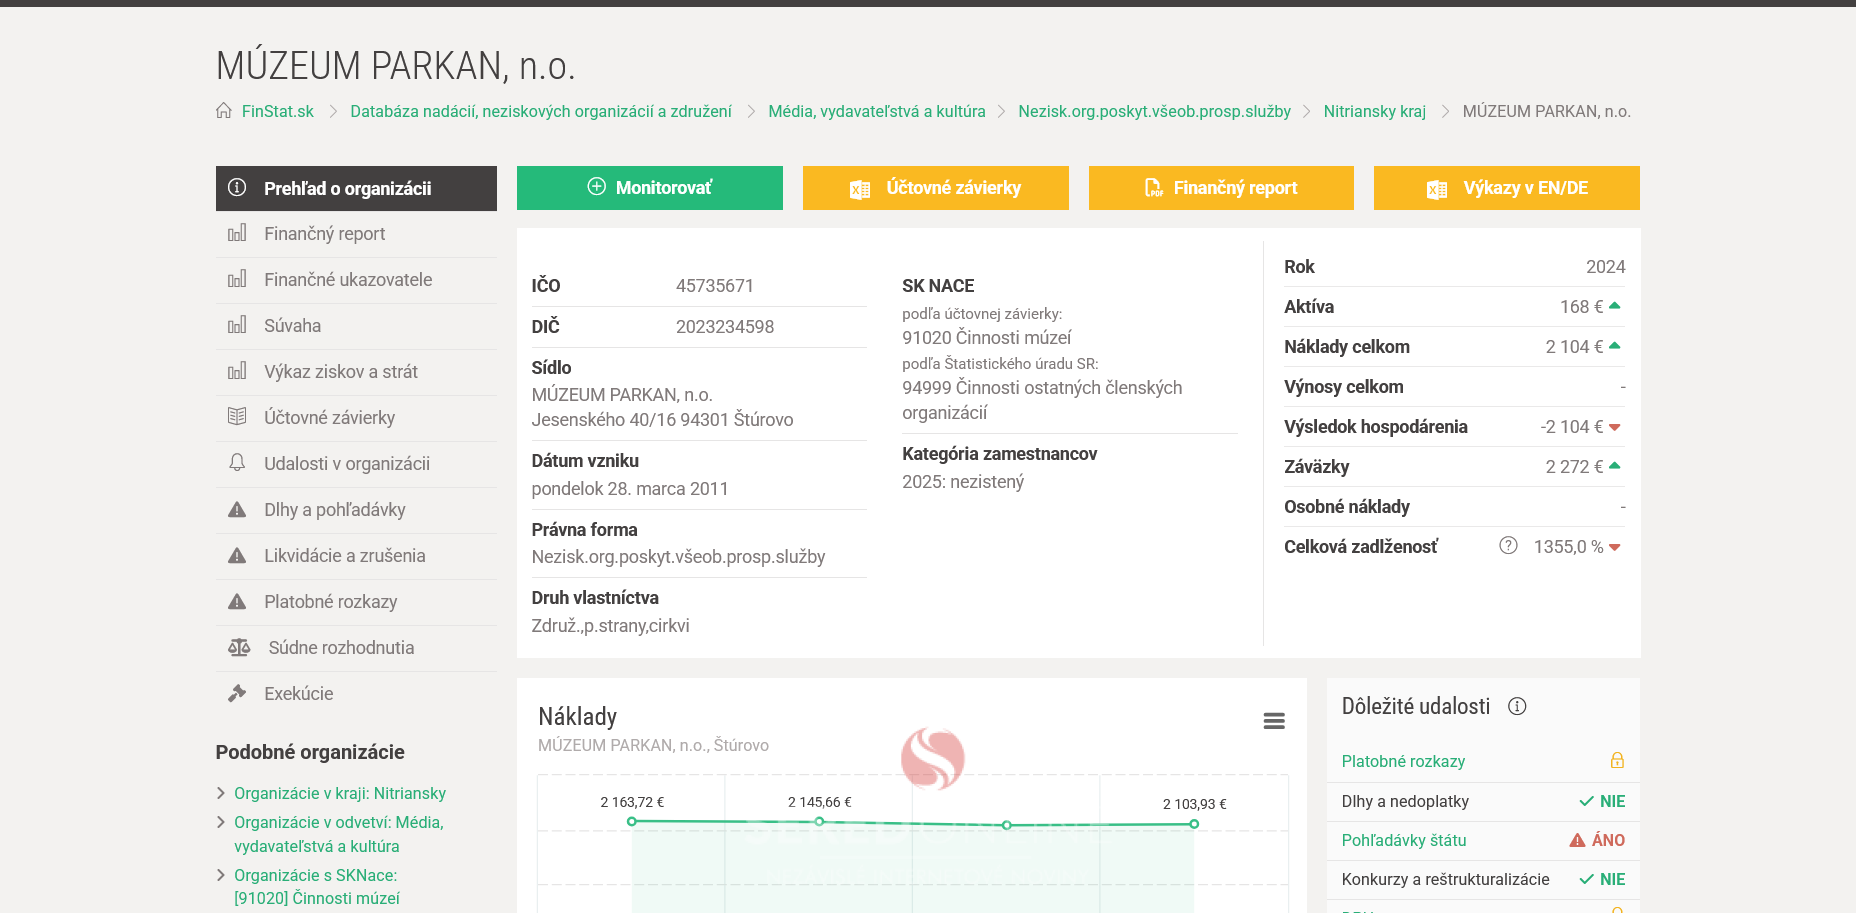Click the bell icon for Udalosti v organizácii
Screen dimensions: 1856x913
pyautogui.click(x=237, y=463)
